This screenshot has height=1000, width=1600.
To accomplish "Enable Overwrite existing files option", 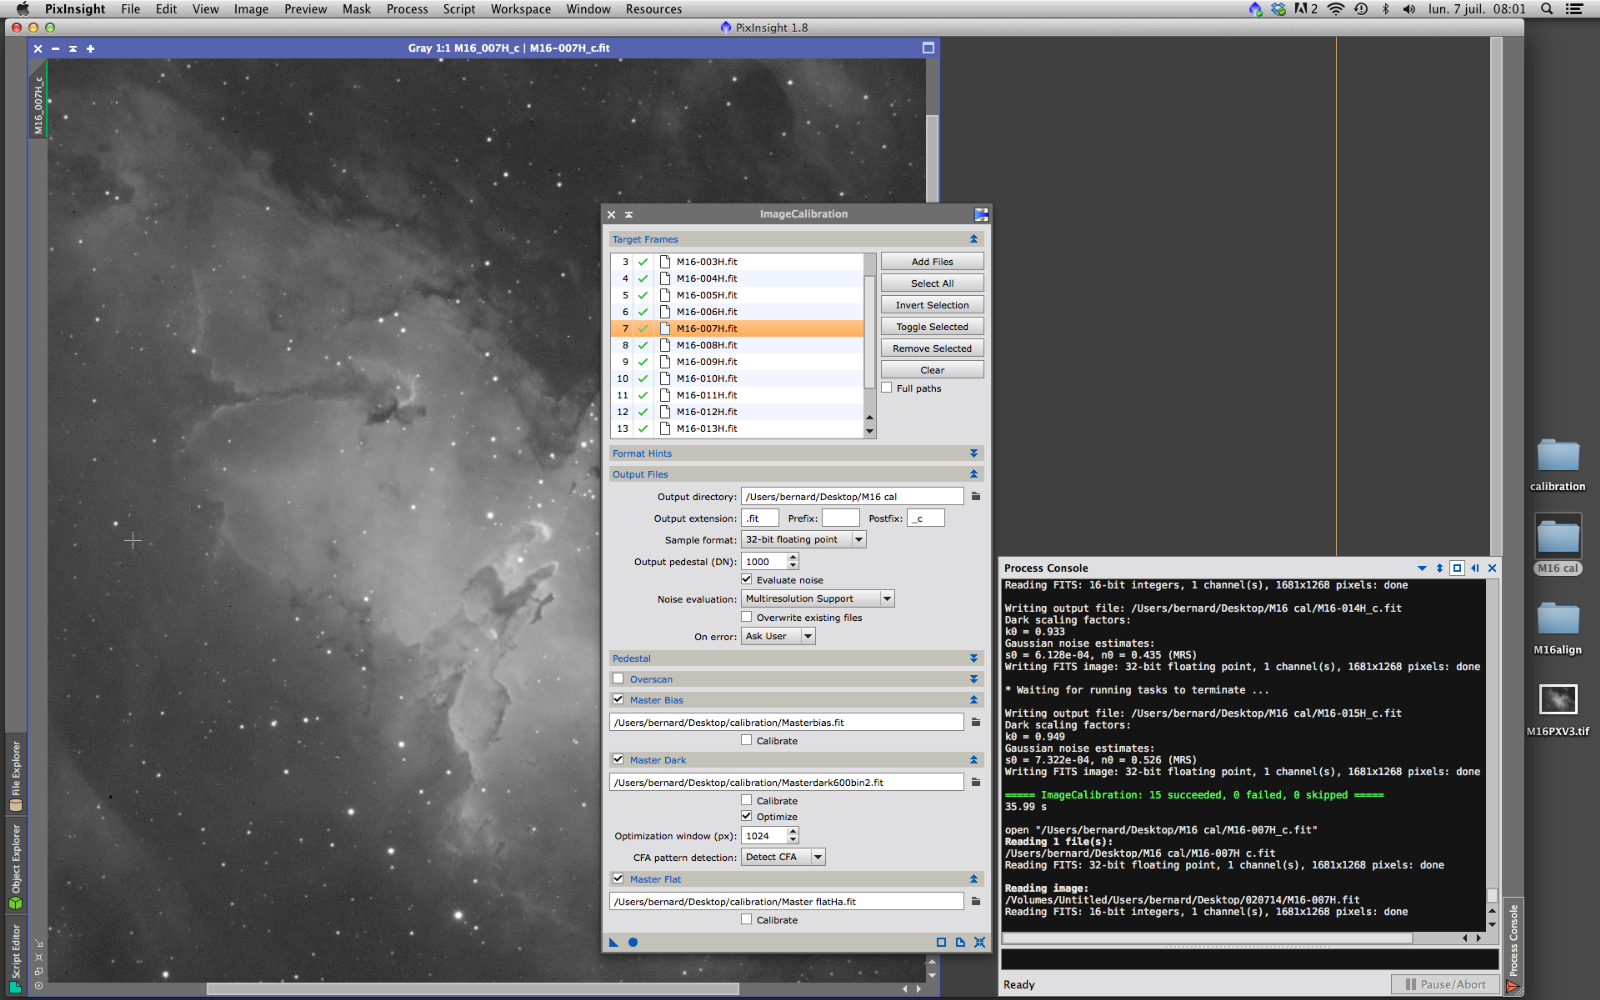I will pyautogui.click(x=747, y=617).
